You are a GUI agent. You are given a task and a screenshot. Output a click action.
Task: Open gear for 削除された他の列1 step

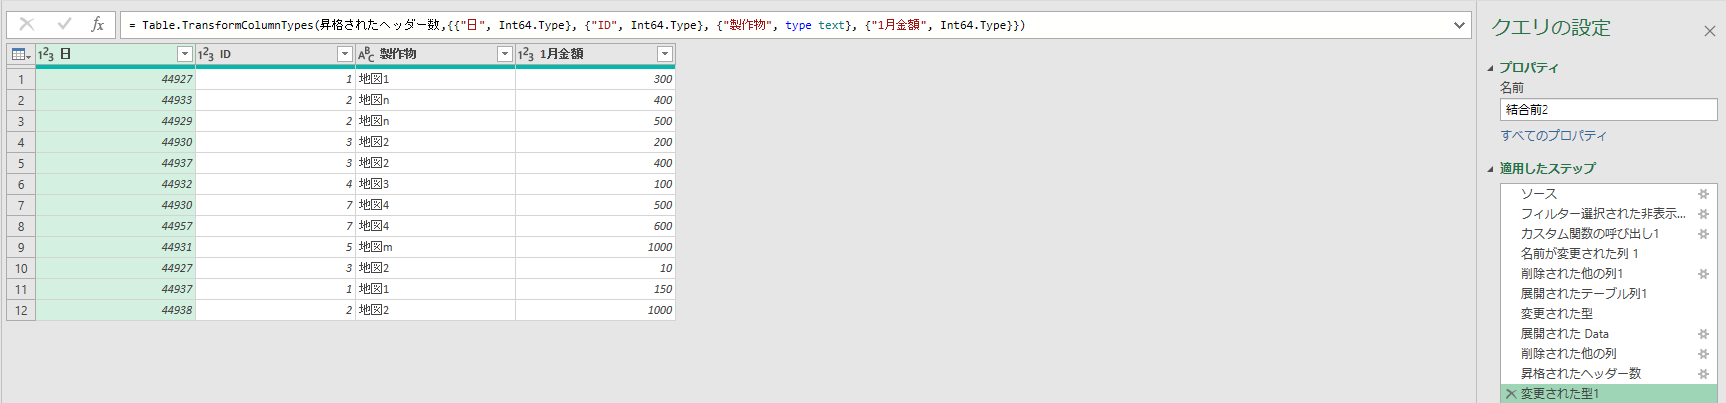(x=1703, y=274)
